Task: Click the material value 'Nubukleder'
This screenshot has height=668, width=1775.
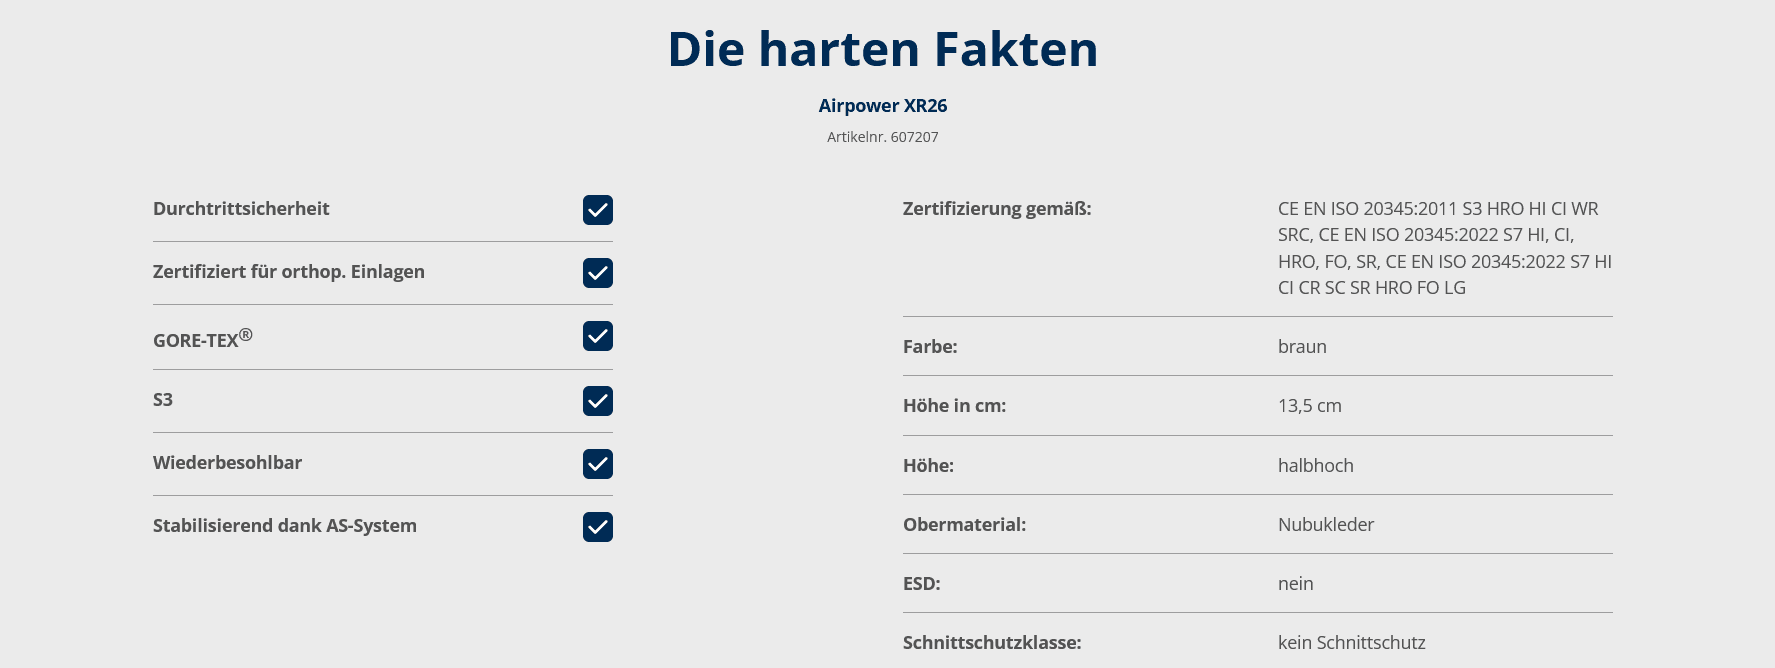Action: pos(1326,525)
